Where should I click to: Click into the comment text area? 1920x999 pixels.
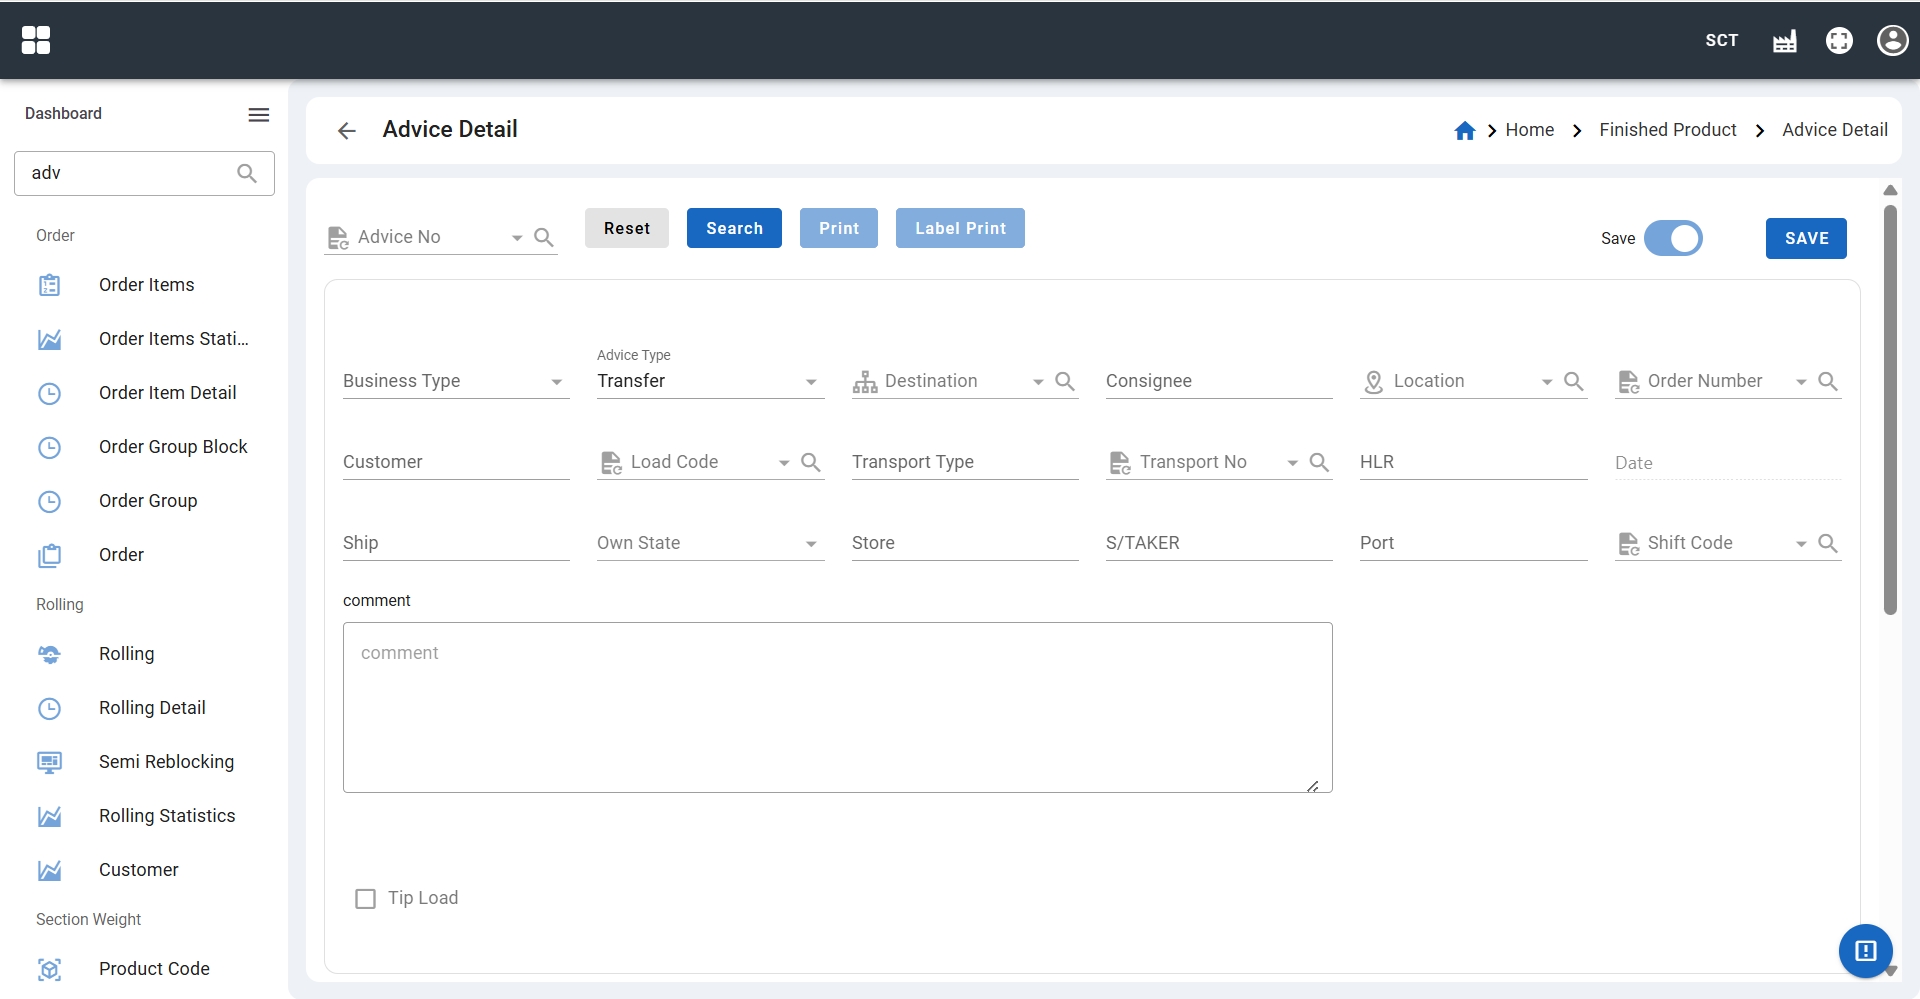tap(837, 708)
